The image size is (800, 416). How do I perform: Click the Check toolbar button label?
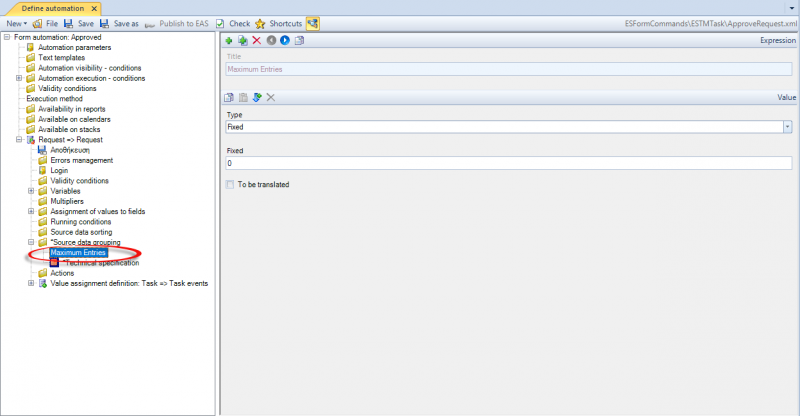(x=240, y=23)
